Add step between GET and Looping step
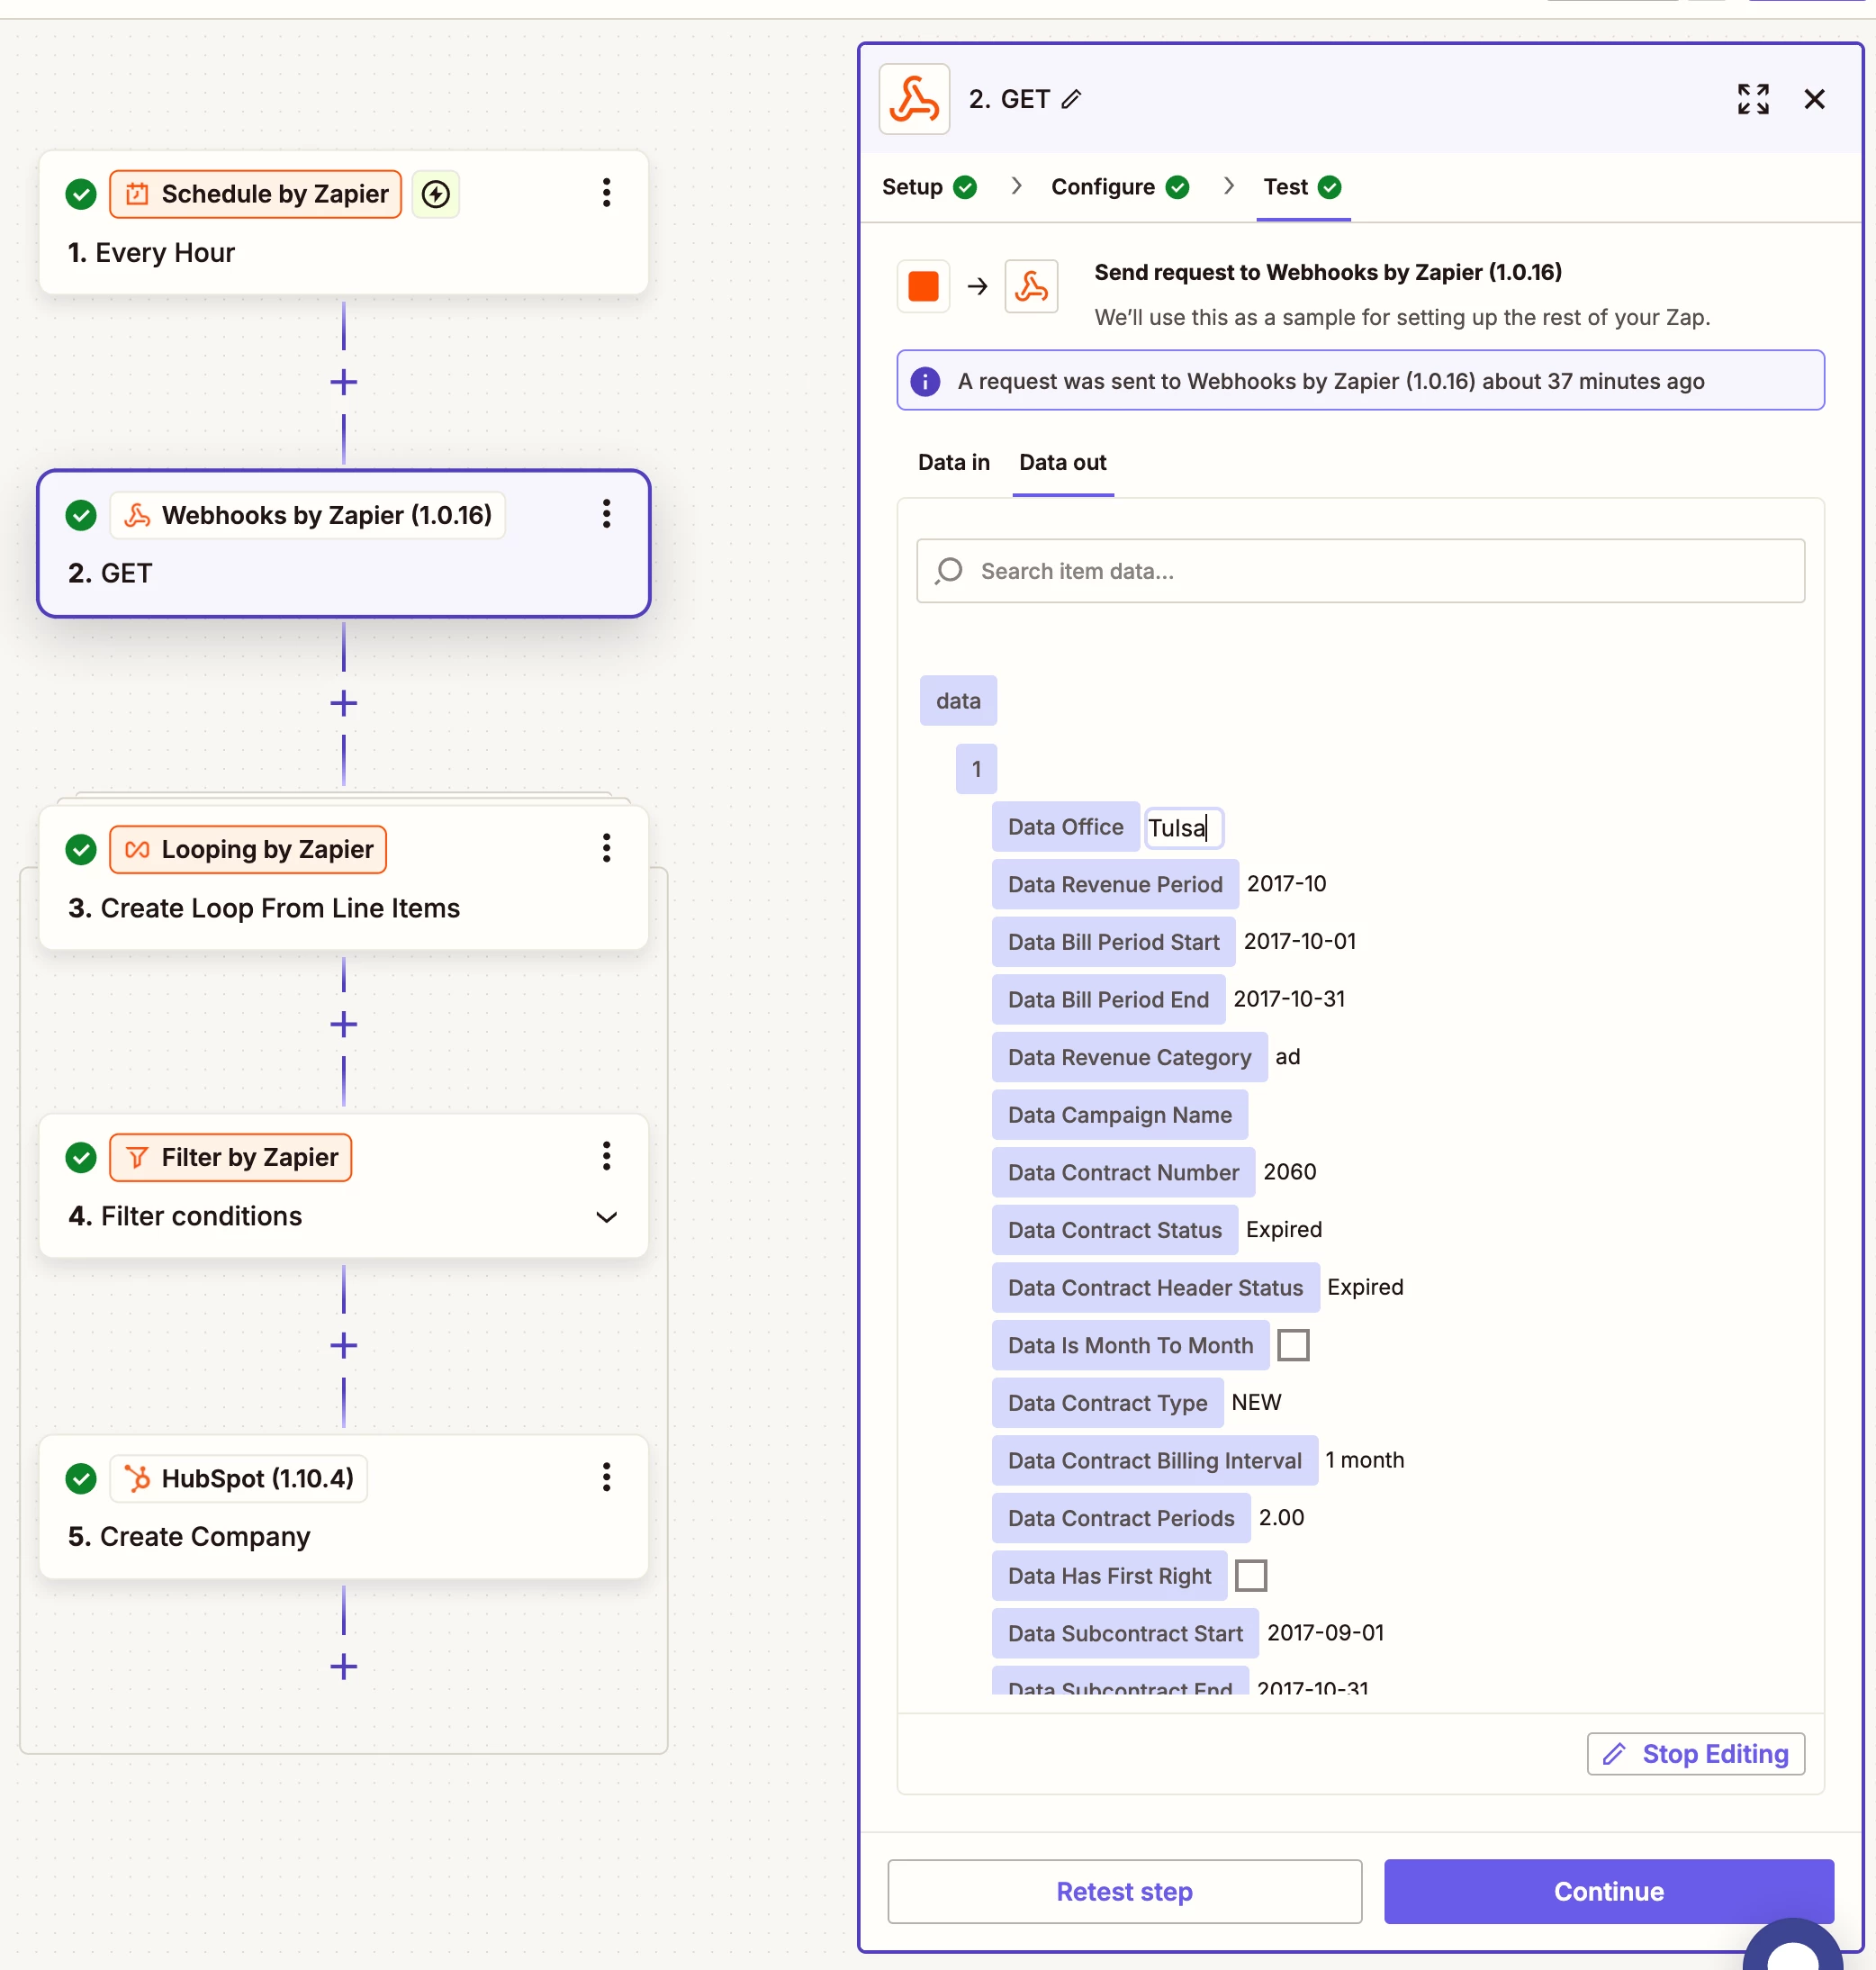 point(343,703)
